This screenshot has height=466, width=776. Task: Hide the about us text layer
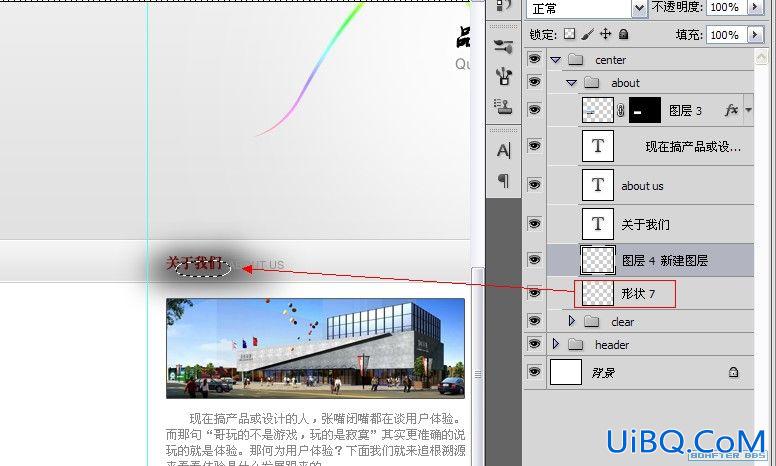[534, 185]
